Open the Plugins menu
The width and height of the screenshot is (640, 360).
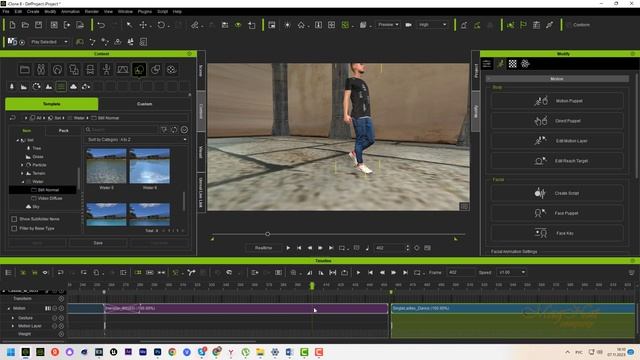click(144, 11)
